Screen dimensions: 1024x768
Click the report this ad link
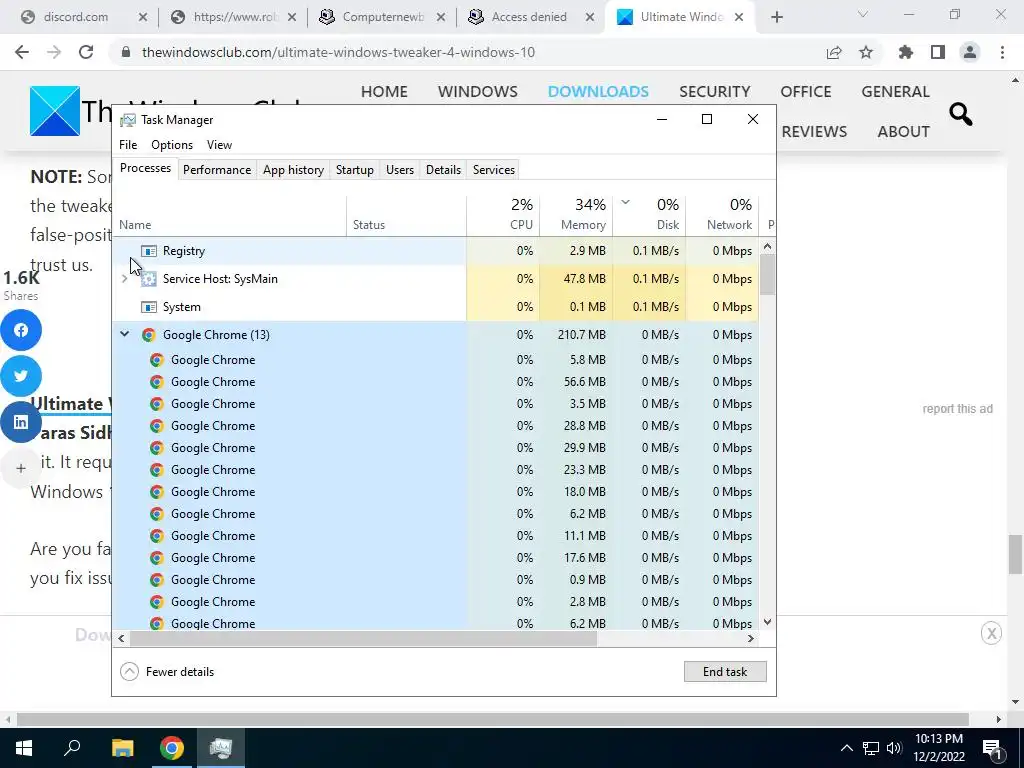pyautogui.click(x=957, y=409)
